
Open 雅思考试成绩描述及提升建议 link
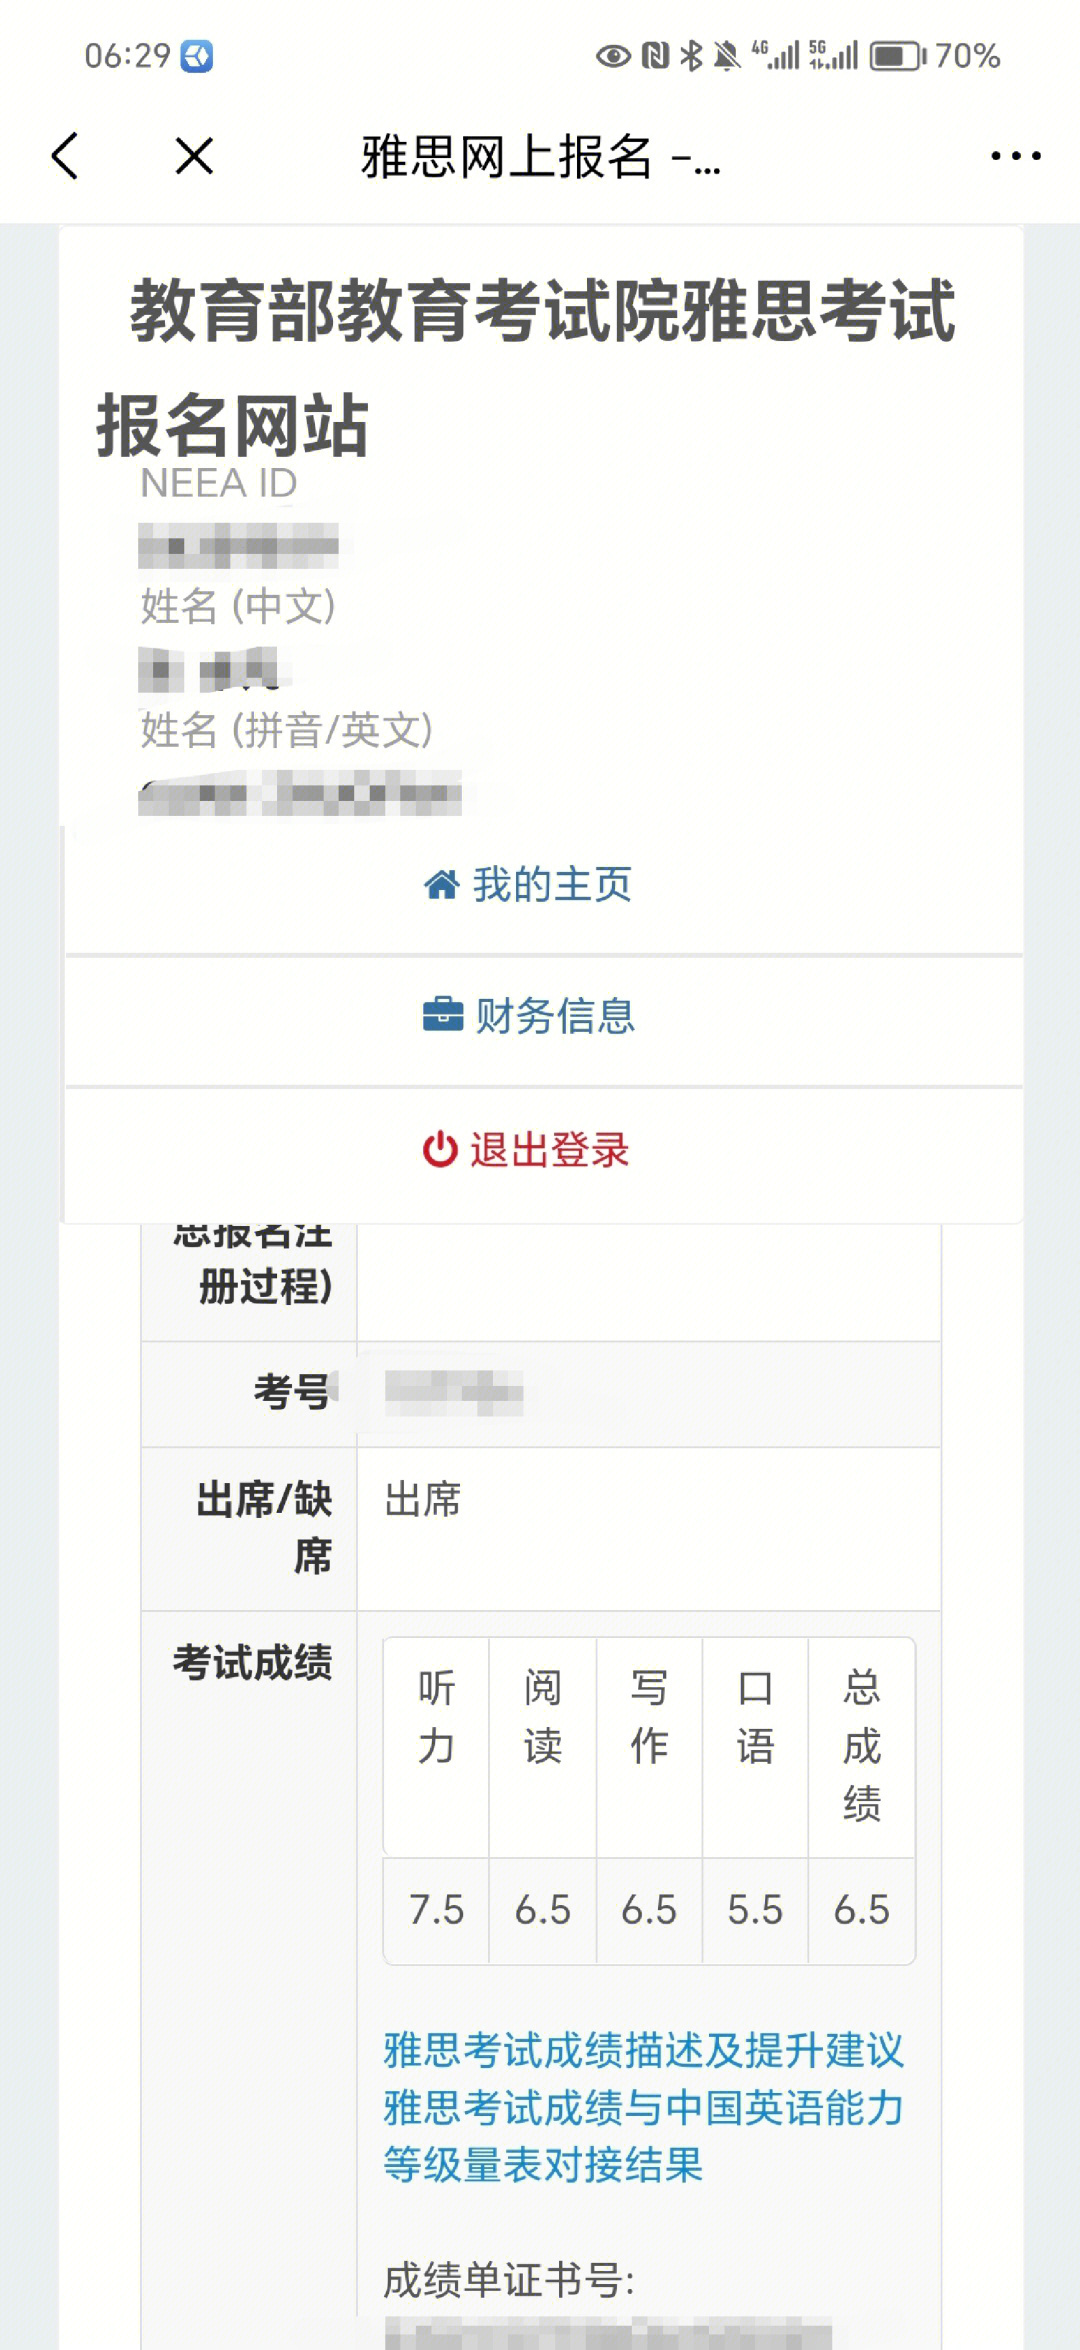tap(644, 2049)
